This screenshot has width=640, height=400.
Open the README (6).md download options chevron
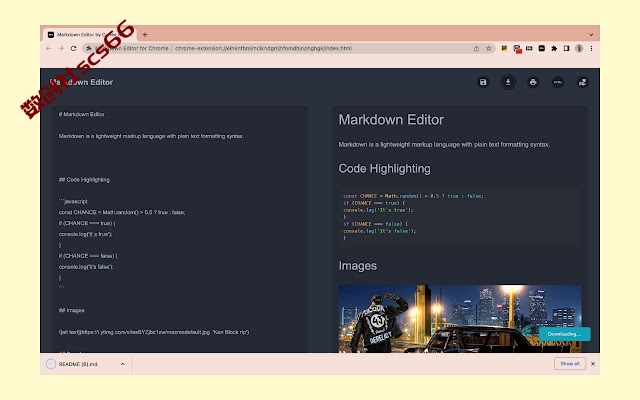122,364
